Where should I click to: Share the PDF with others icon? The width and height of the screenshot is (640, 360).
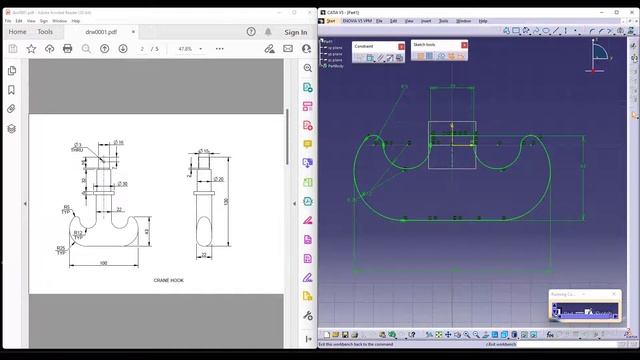point(306,49)
